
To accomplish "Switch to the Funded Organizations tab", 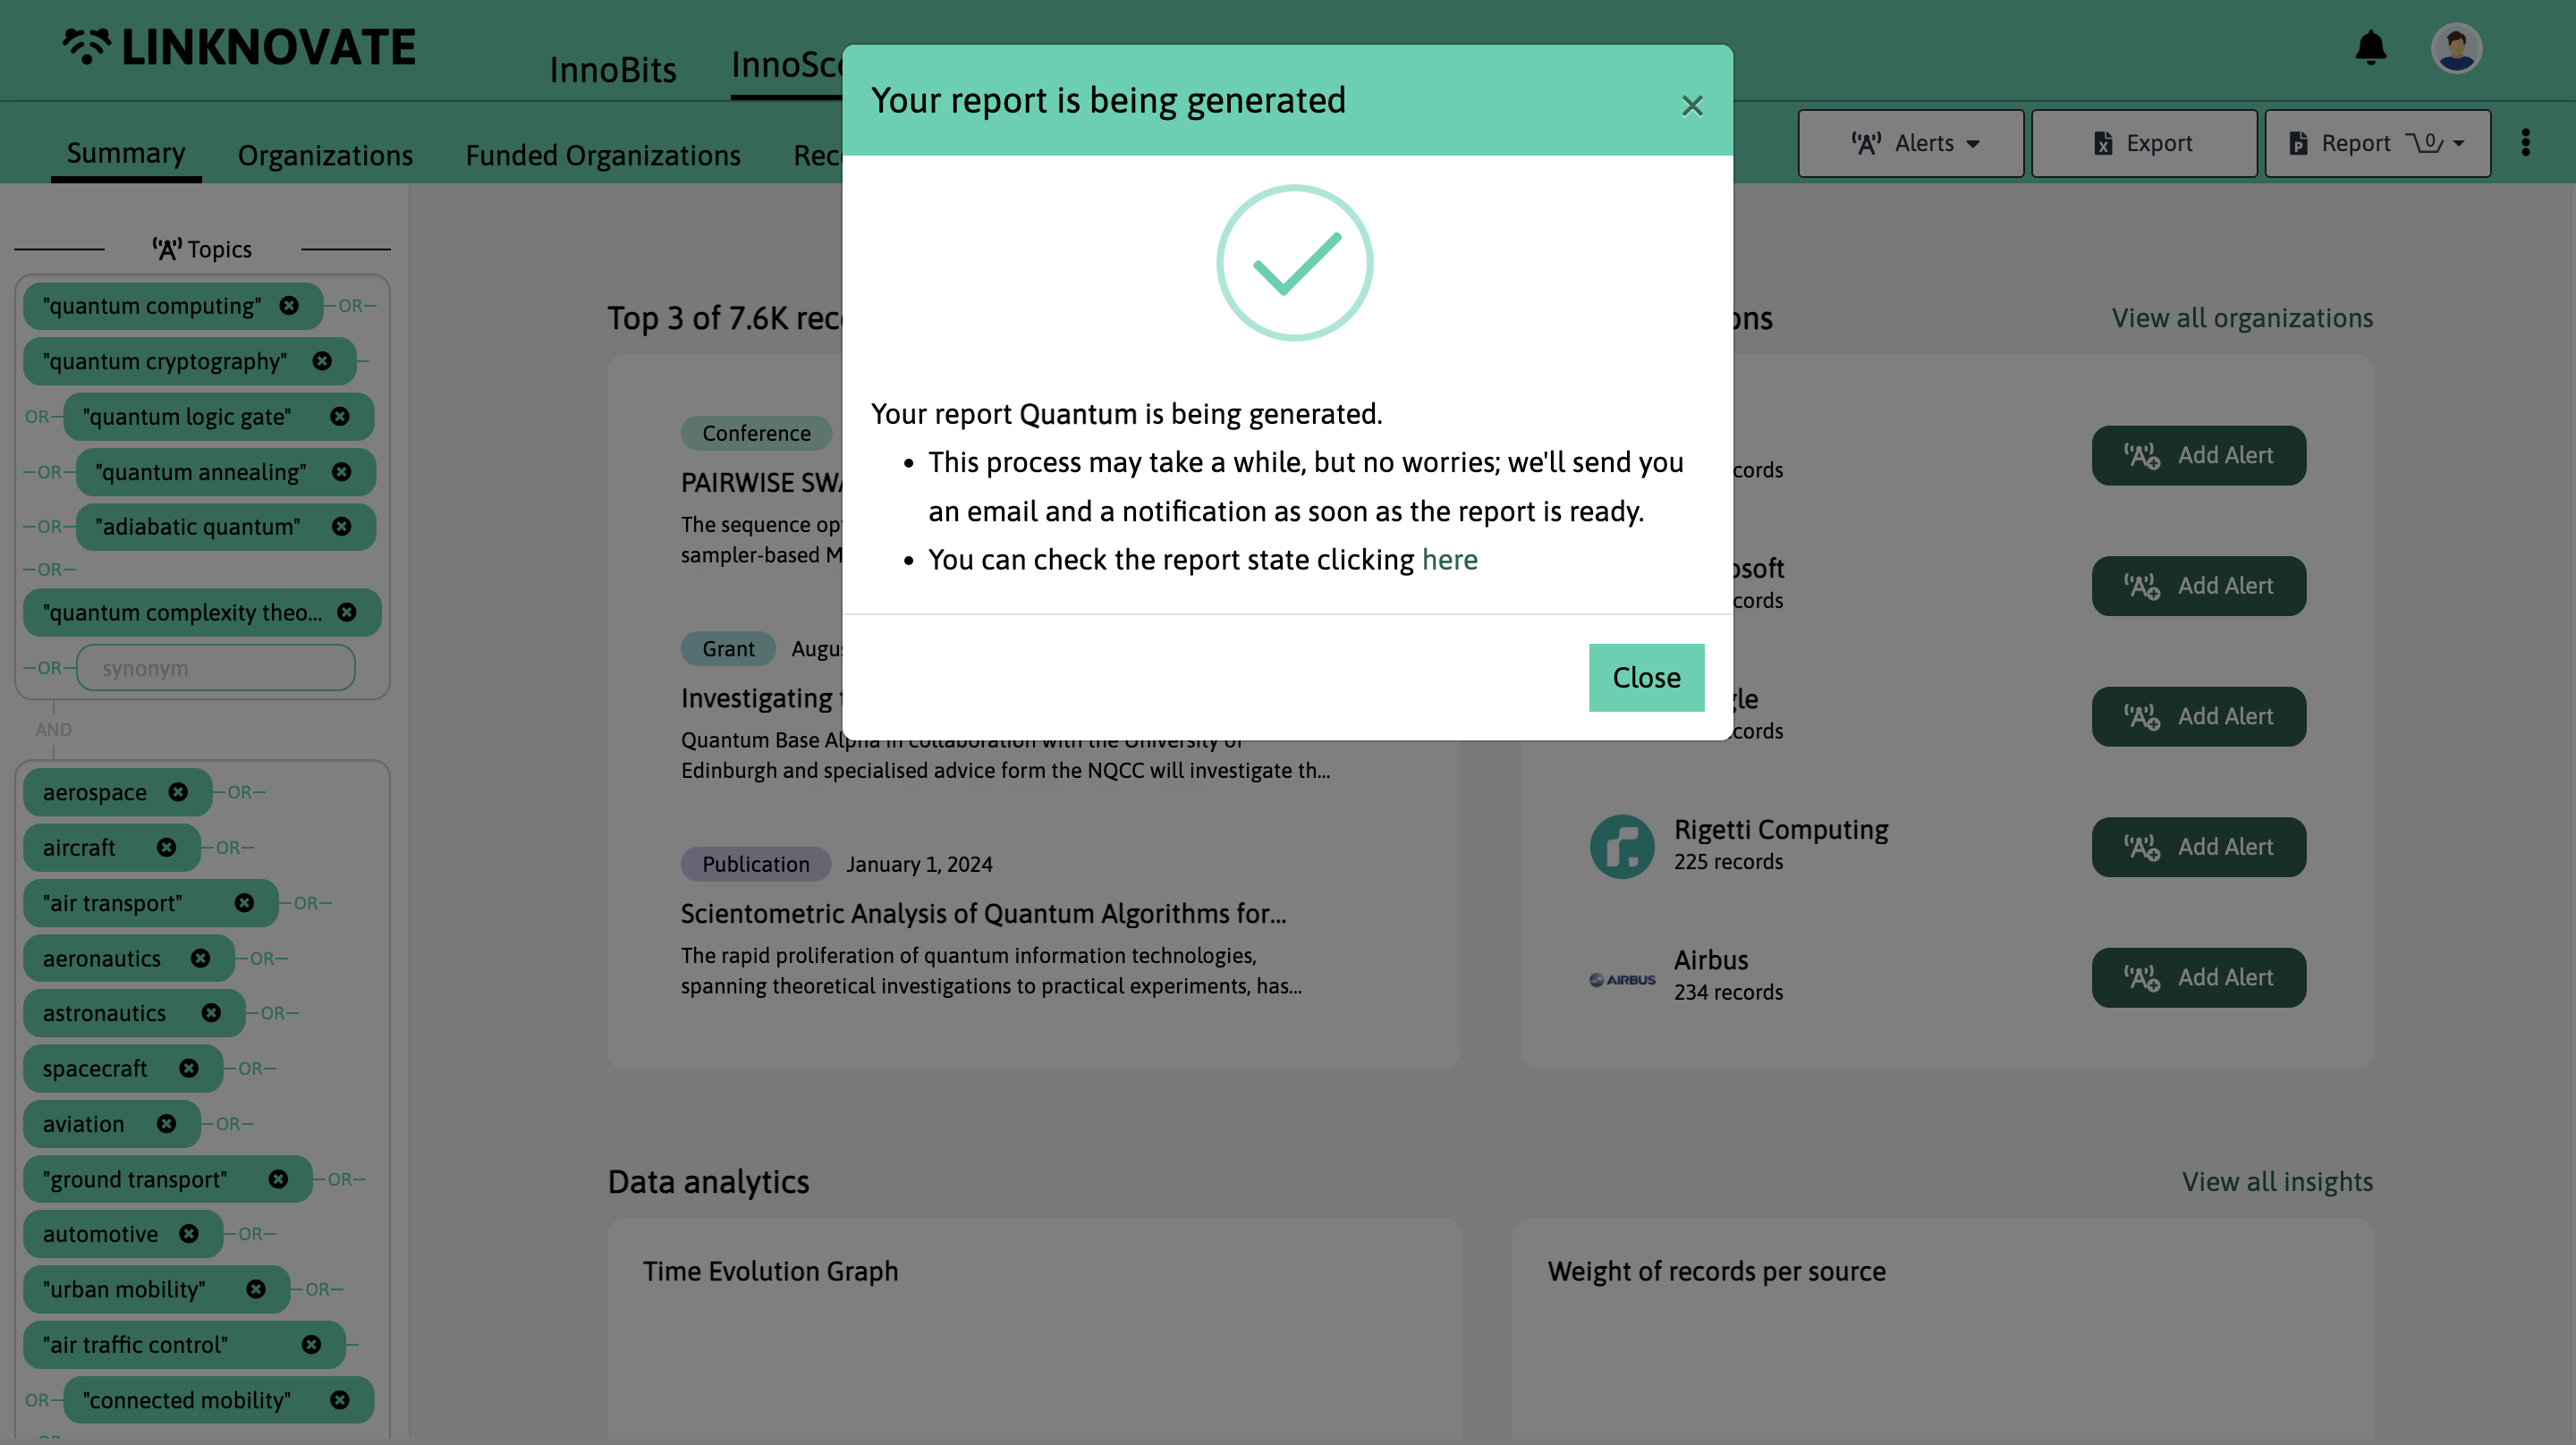I will coord(602,156).
